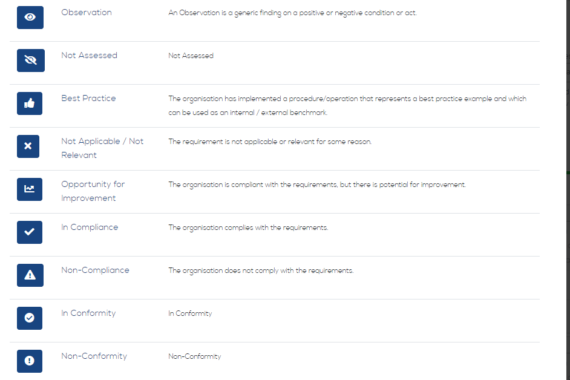Select the In Compliance checkmark icon
This screenshot has width=570, height=380.
(29, 232)
